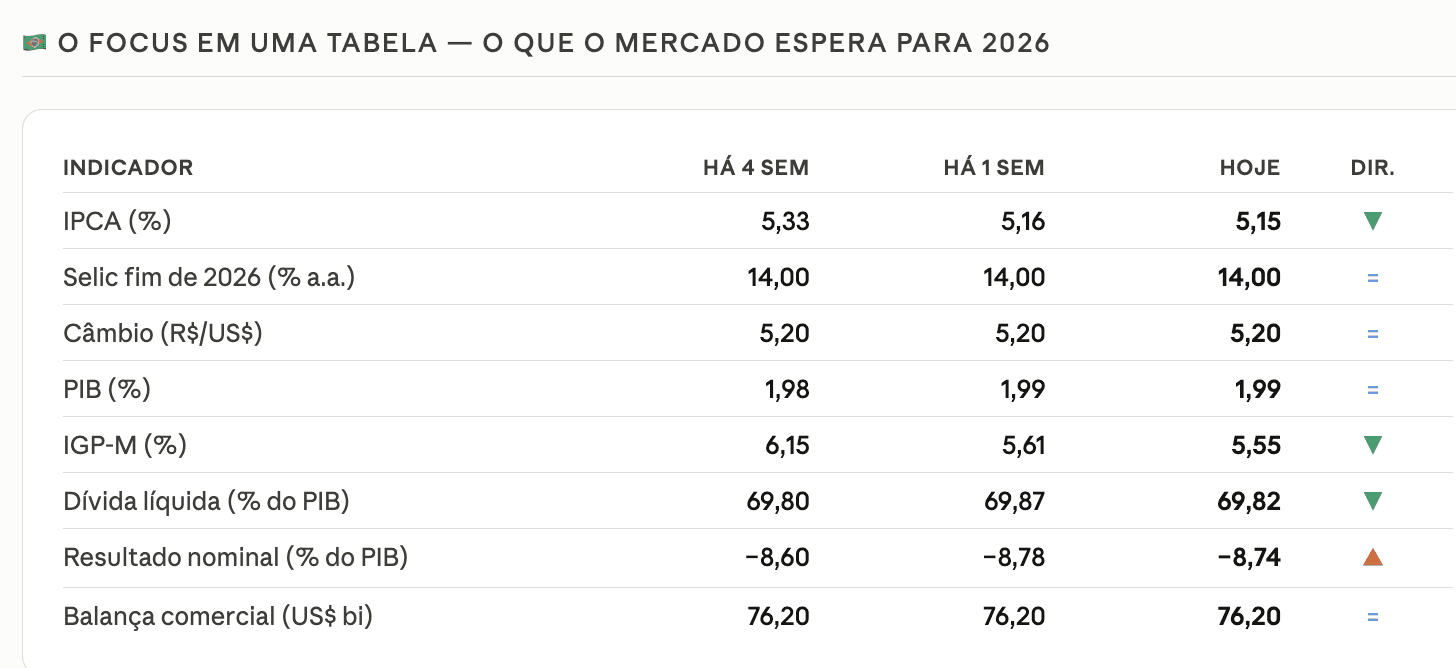Click the orange up arrow for Resultado nominal
Viewport: 1456px width, 668px height.
pyautogui.click(x=1372, y=557)
